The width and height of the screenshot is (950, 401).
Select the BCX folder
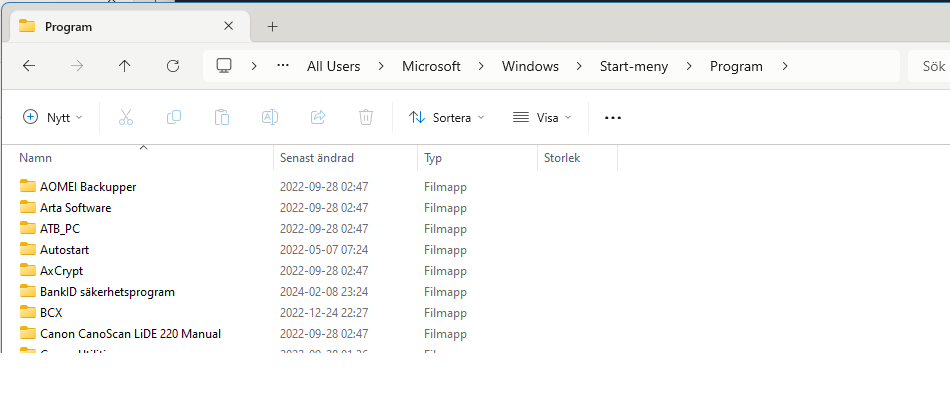pos(51,313)
